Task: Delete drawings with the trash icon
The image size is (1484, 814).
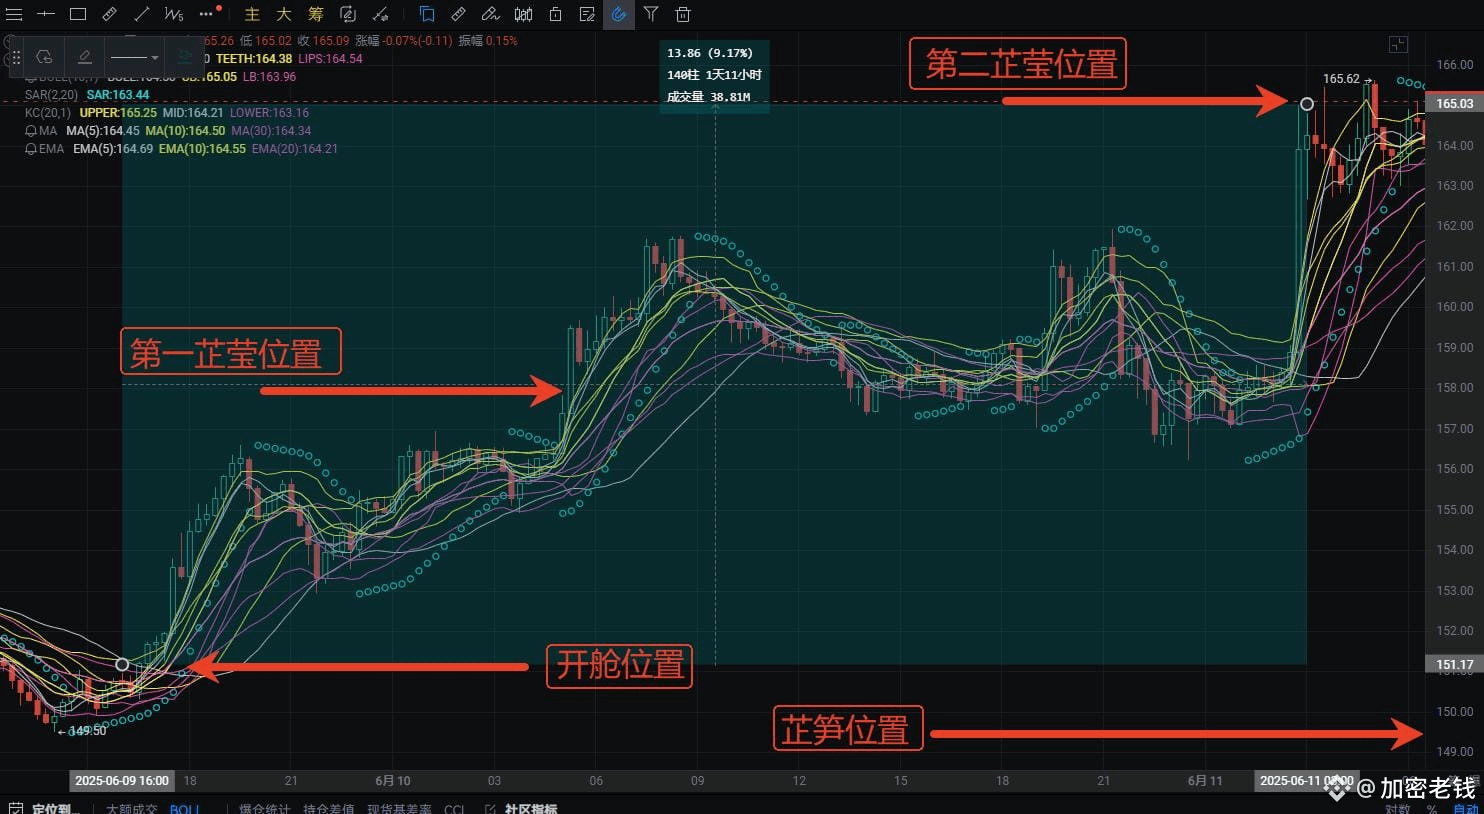Action: coord(683,14)
